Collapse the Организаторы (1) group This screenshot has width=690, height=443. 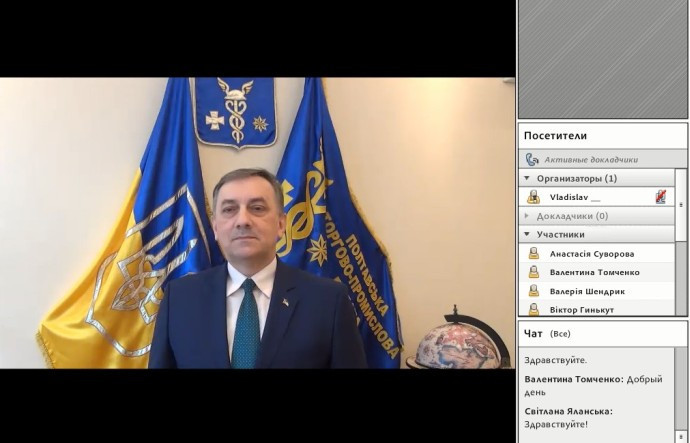point(527,178)
